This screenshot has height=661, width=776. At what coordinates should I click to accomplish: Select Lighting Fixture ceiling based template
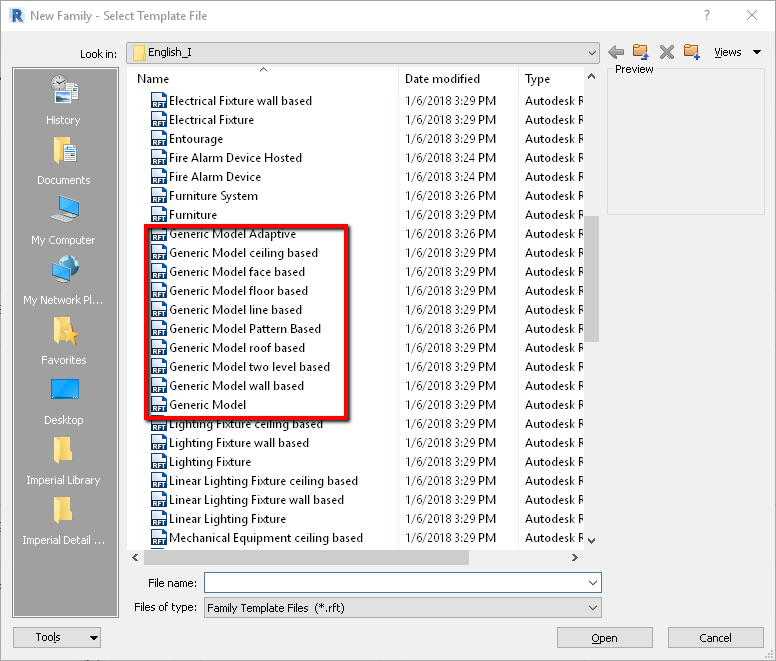(x=245, y=424)
